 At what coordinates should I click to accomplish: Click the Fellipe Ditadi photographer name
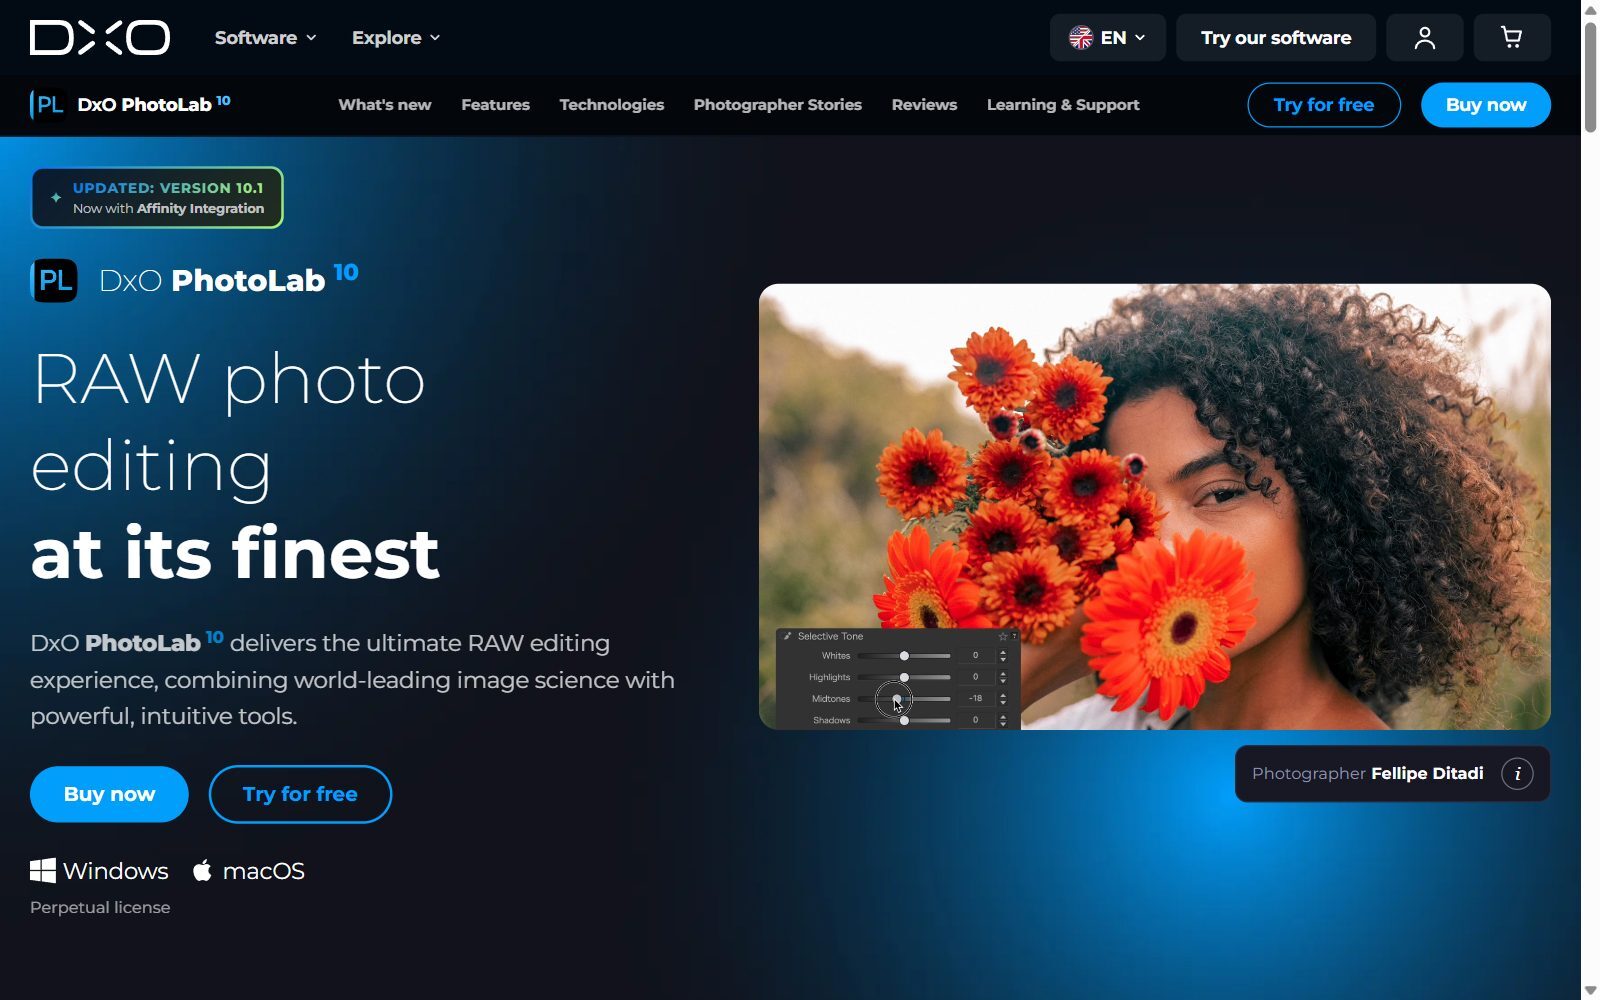pyautogui.click(x=1427, y=774)
